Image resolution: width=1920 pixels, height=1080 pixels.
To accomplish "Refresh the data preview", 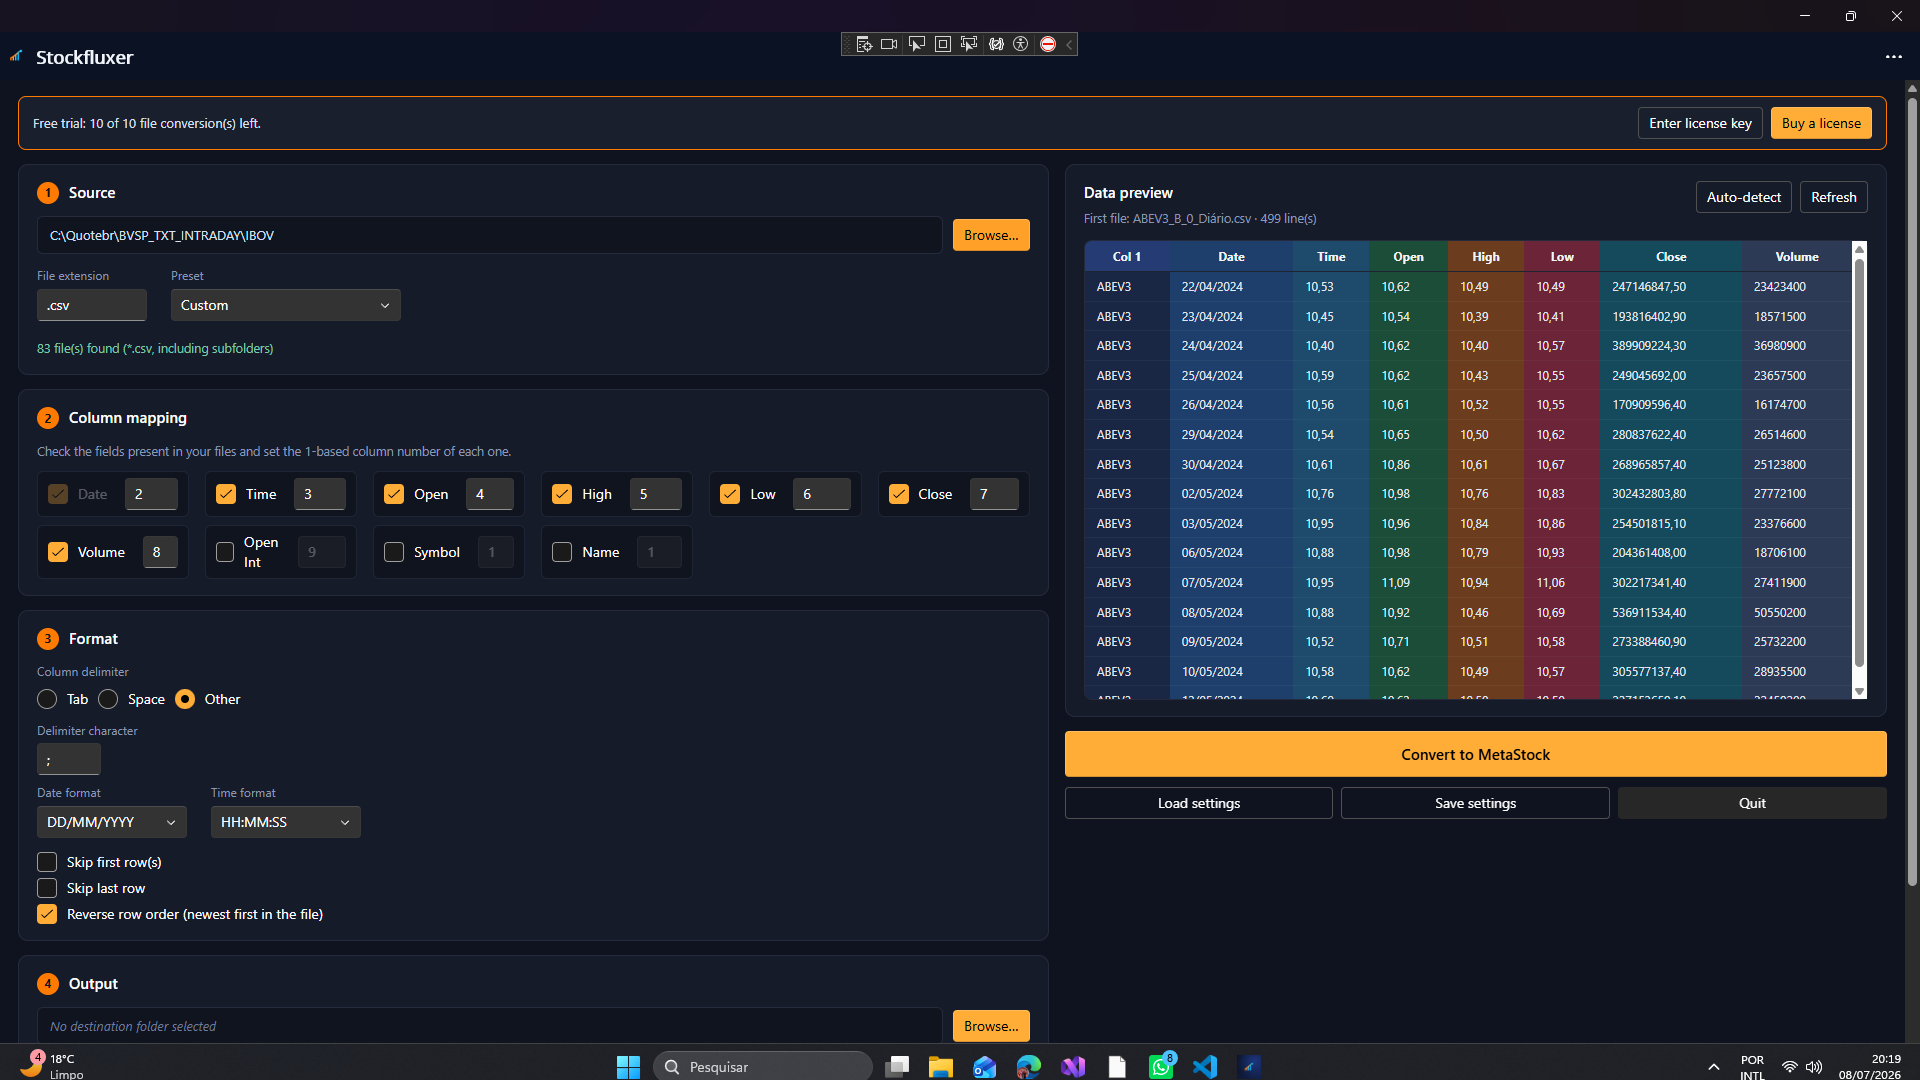I will click(x=1834, y=197).
